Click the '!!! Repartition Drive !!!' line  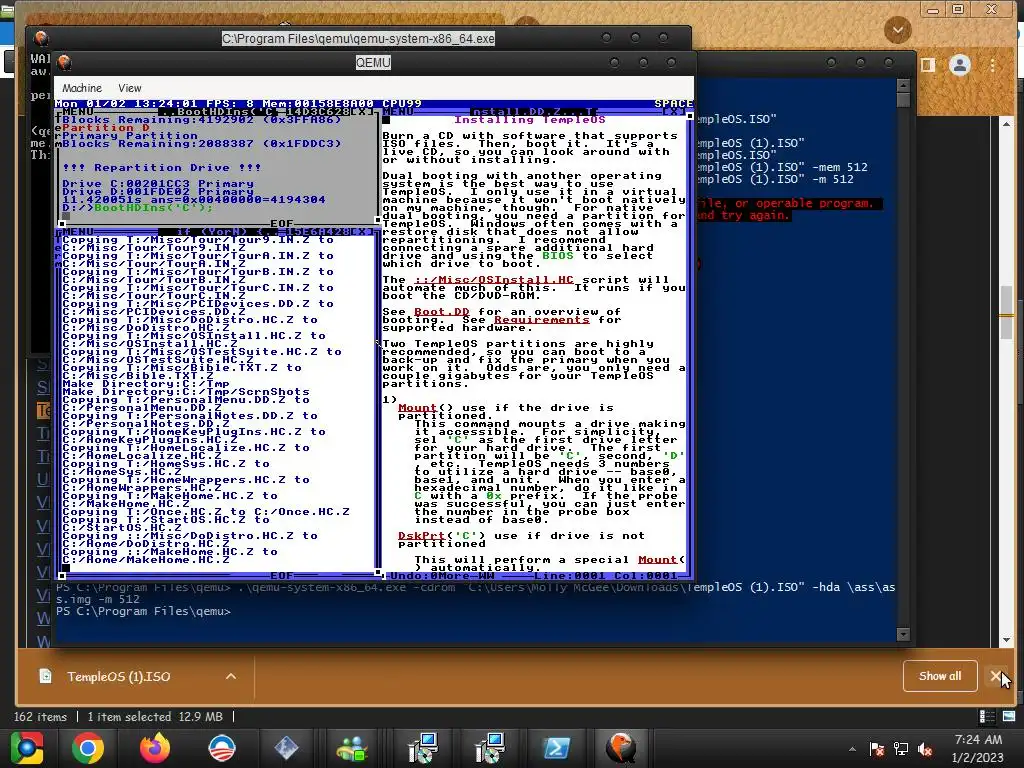tap(162, 168)
